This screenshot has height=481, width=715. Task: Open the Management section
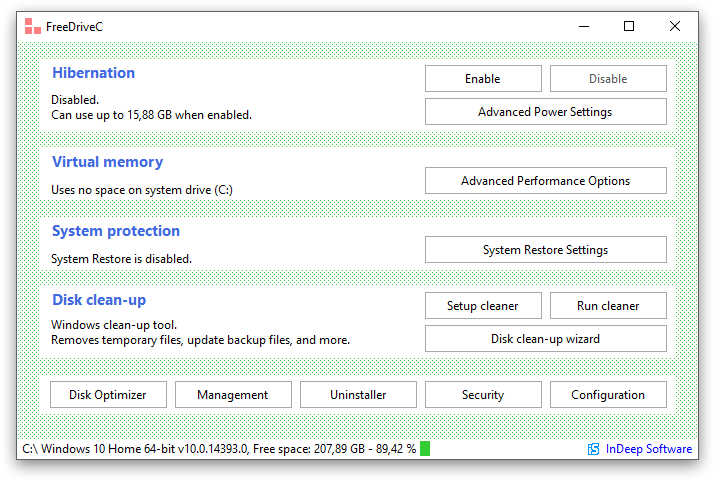(x=233, y=394)
